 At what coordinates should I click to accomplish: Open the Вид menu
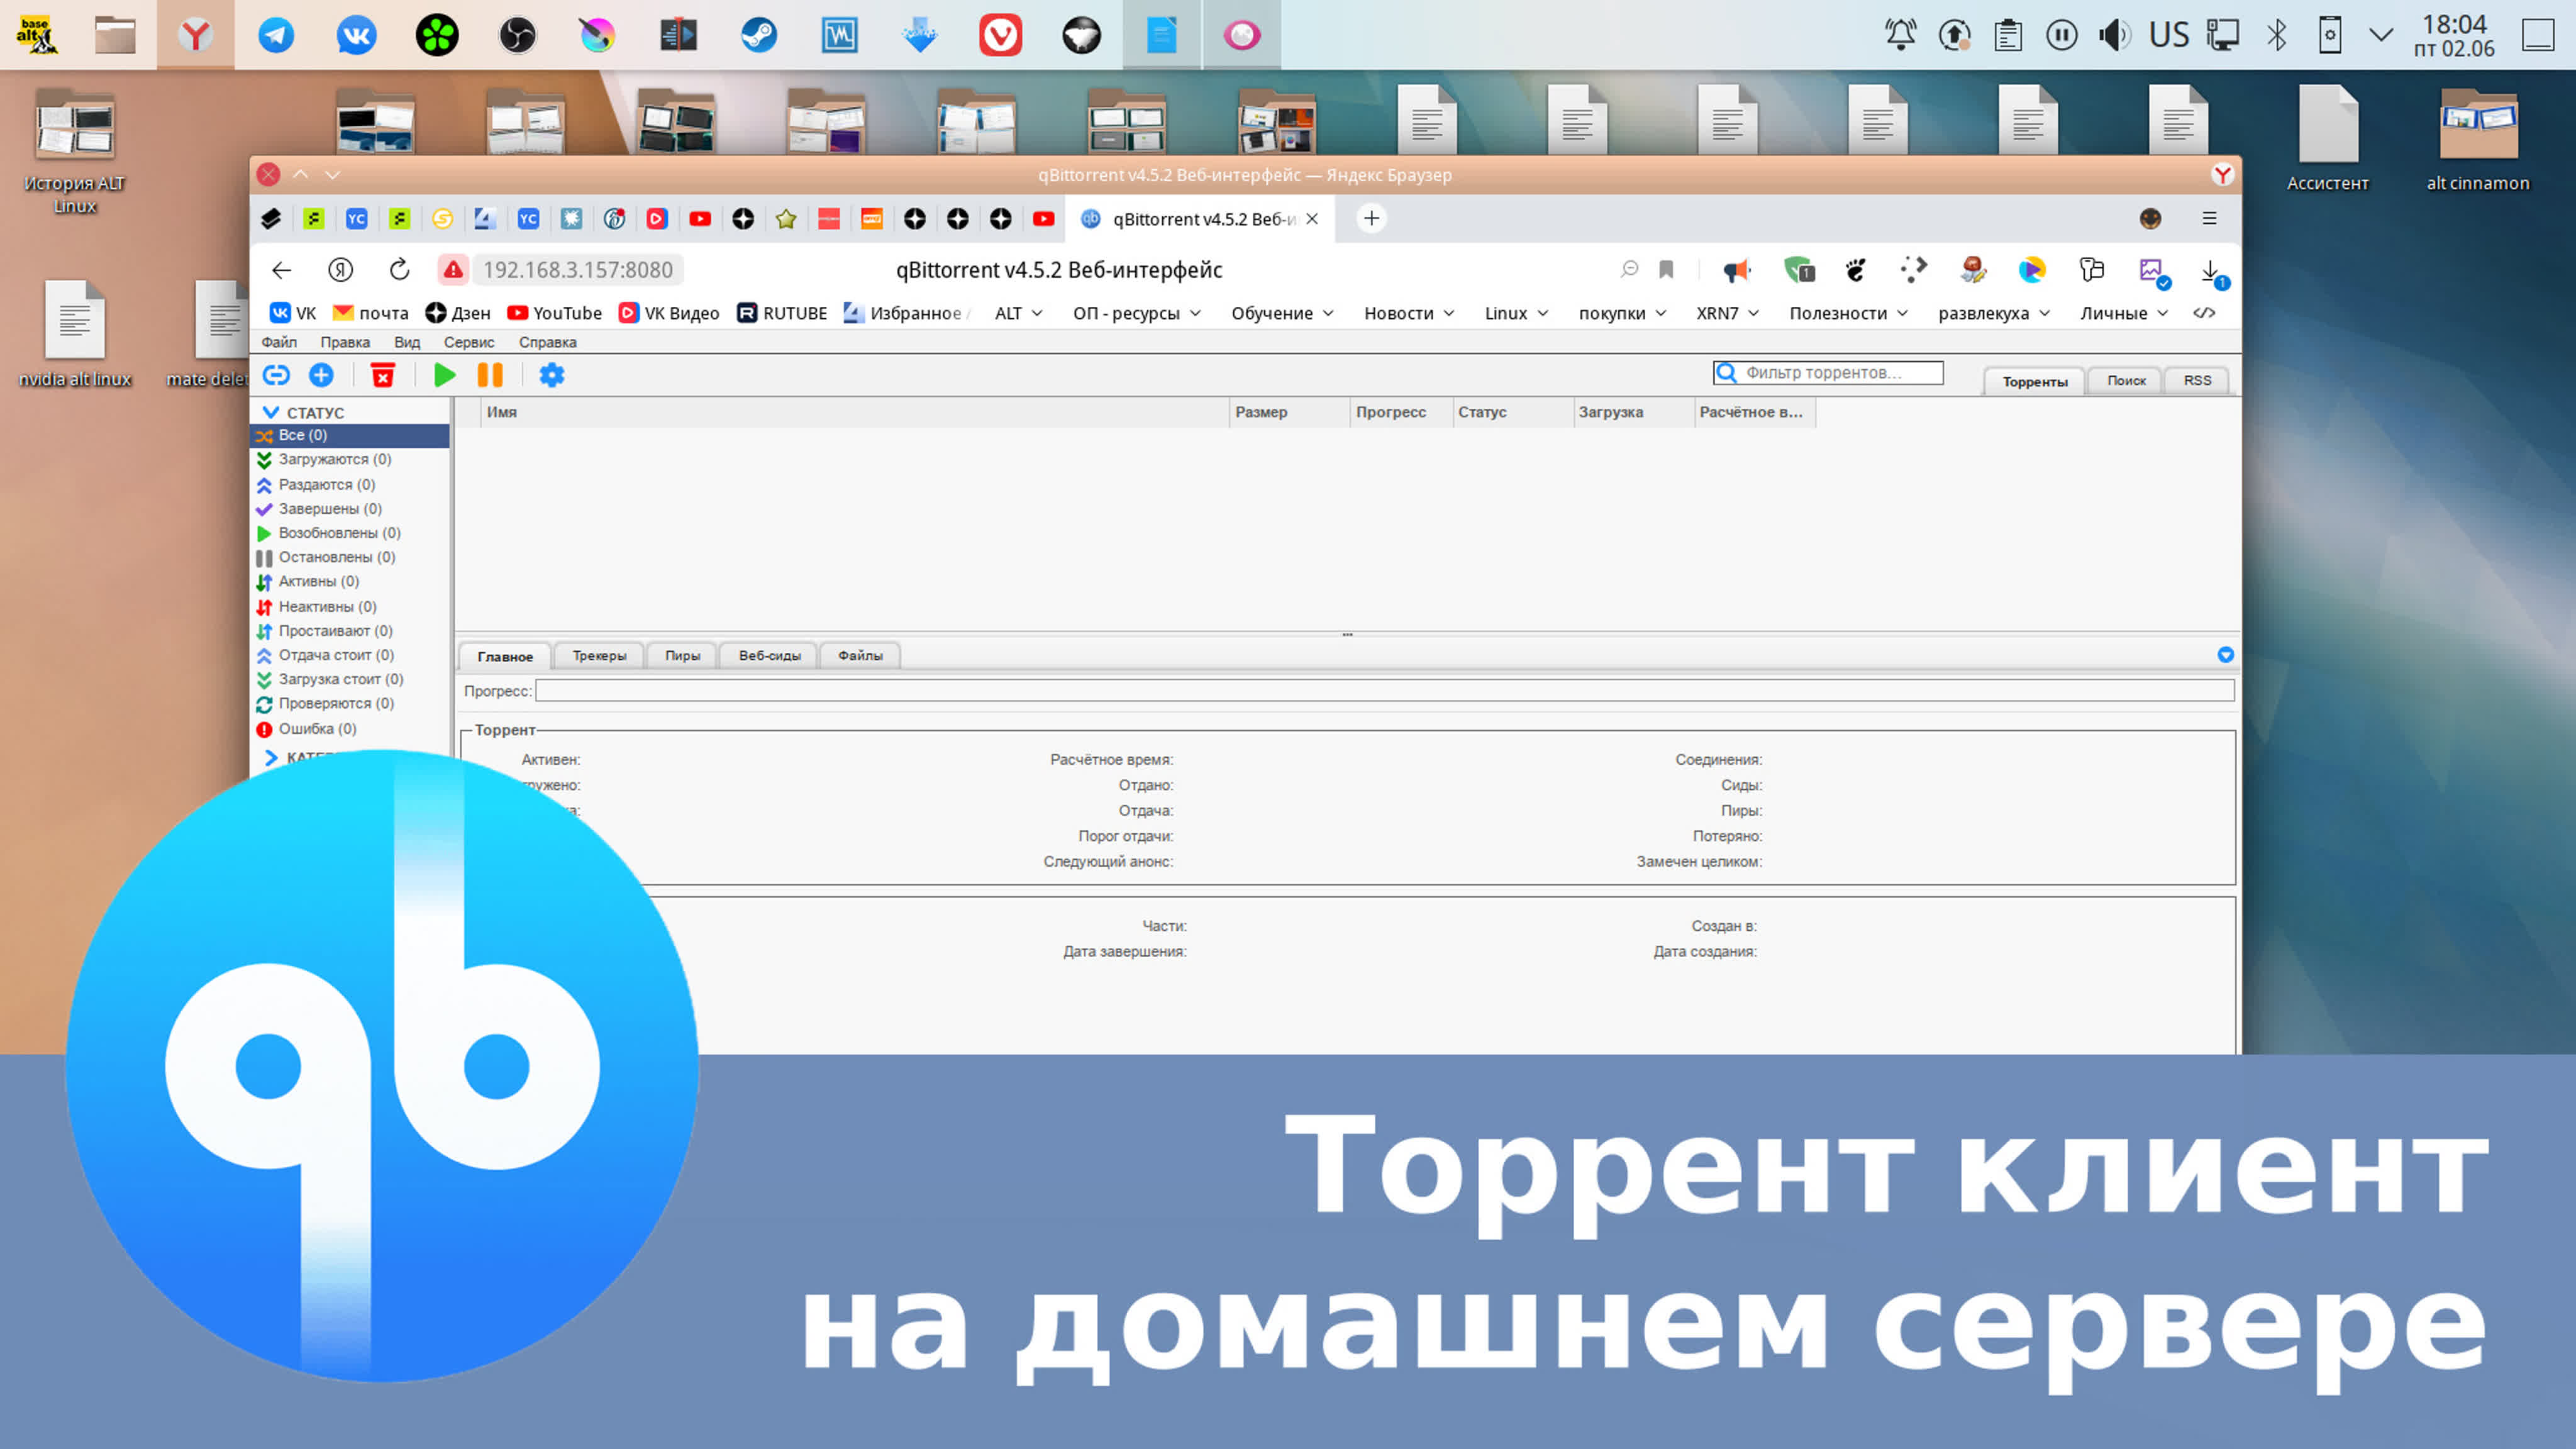[x=407, y=342]
